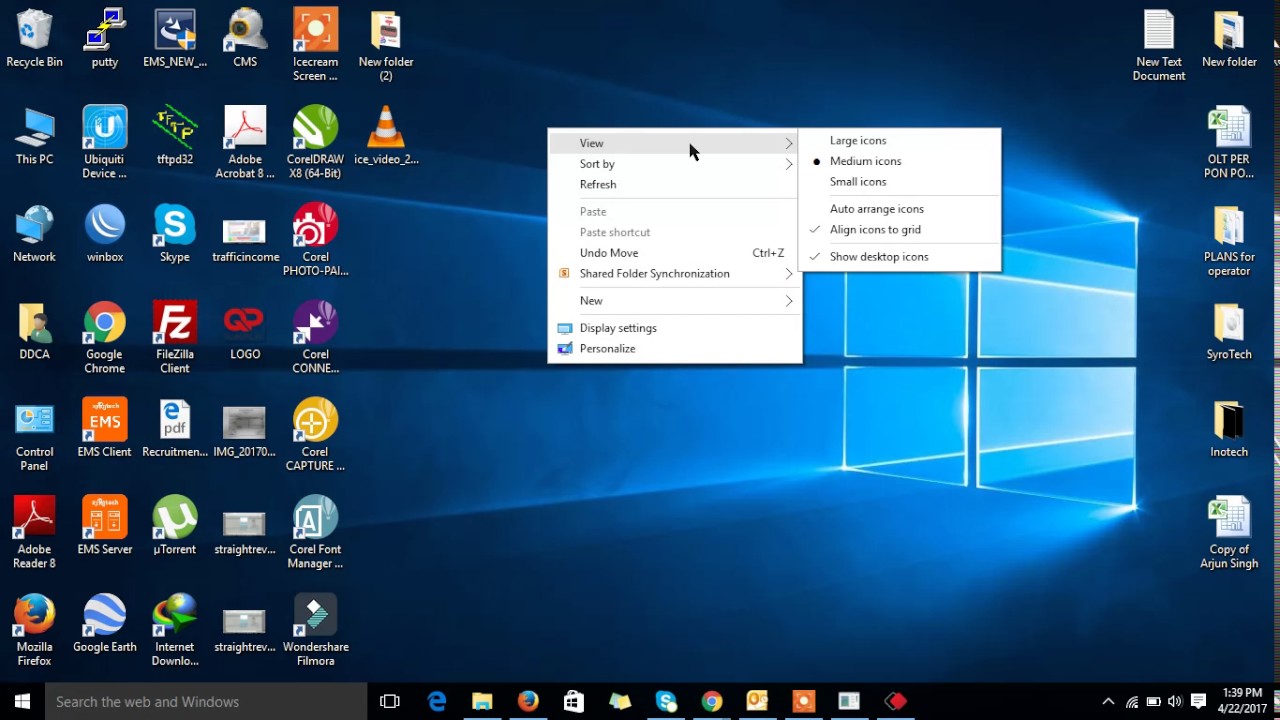Select the ice_video VLC file icon

coord(386,136)
